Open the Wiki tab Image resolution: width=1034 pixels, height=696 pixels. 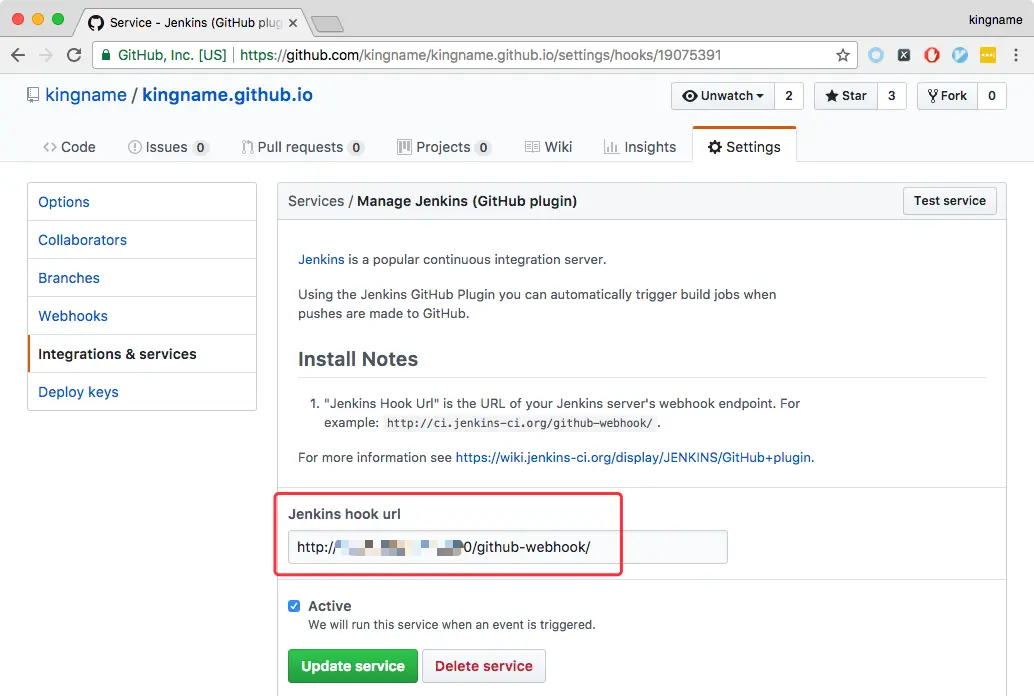548,147
